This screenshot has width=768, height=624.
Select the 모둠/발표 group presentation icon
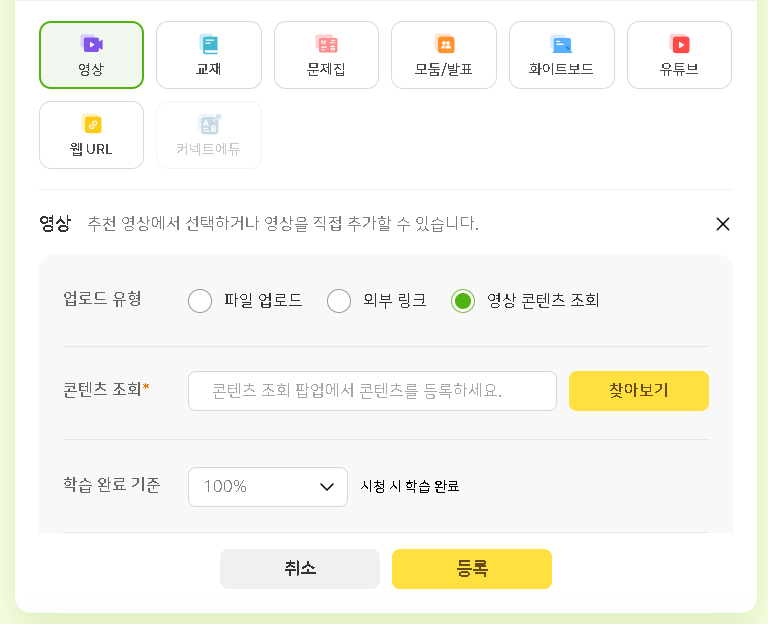point(444,44)
